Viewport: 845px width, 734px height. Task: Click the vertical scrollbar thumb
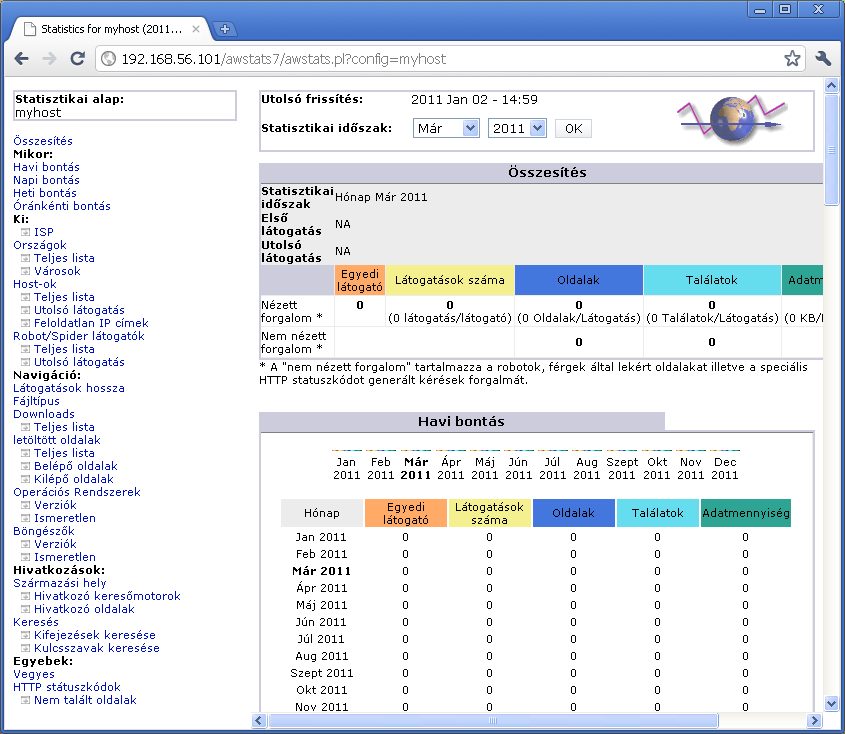(x=832, y=149)
